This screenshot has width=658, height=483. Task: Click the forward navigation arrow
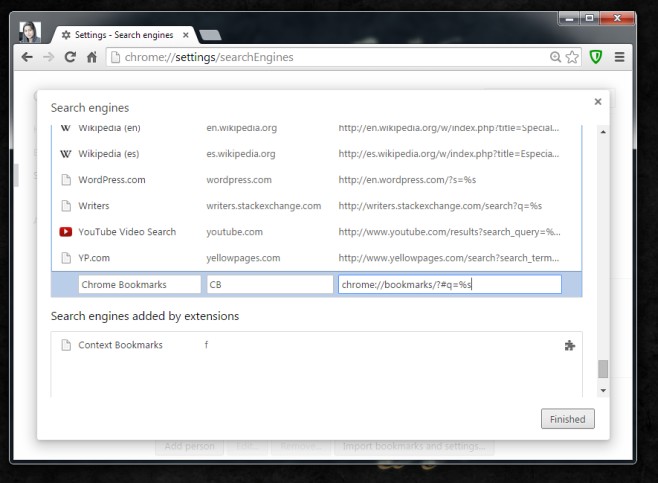tap(49, 57)
